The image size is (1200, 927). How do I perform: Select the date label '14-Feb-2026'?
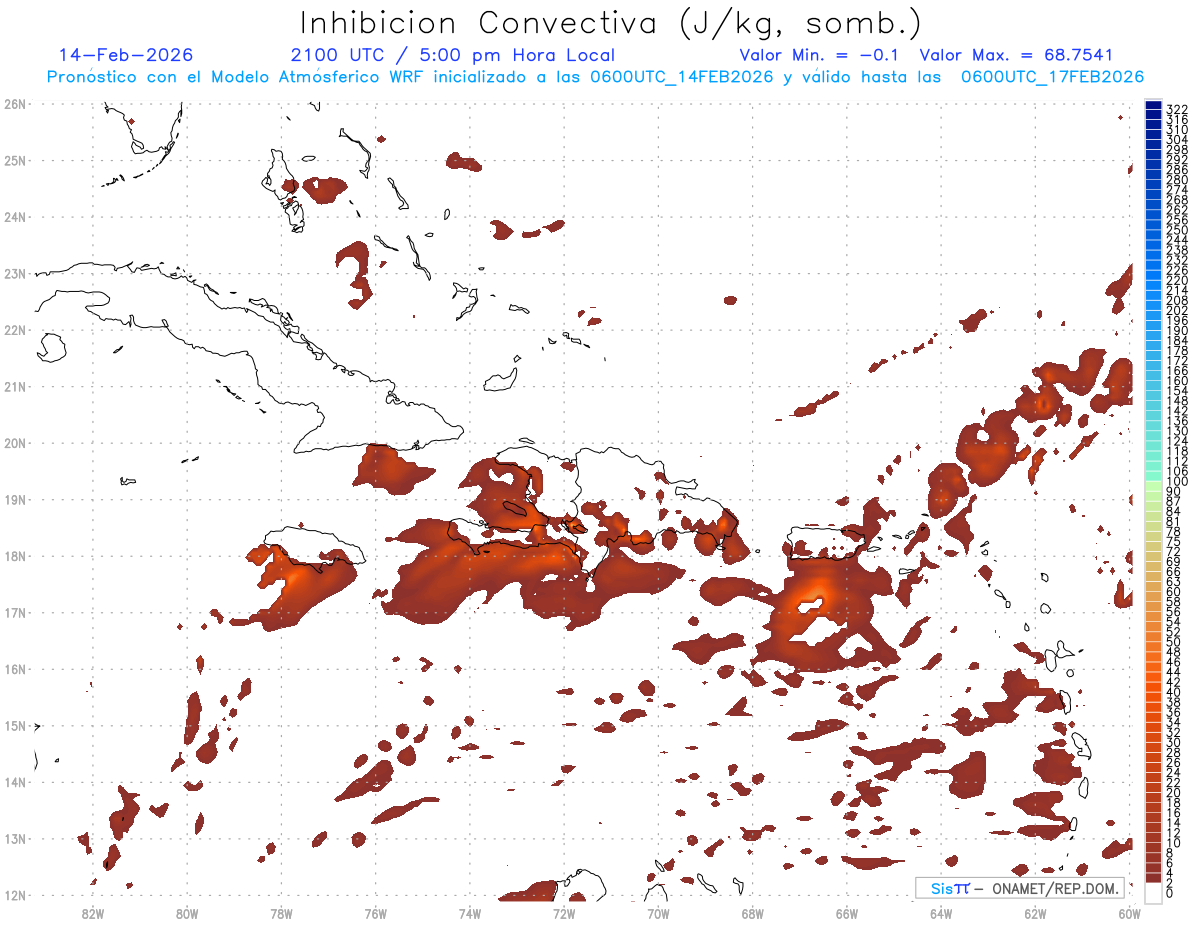tap(126, 55)
